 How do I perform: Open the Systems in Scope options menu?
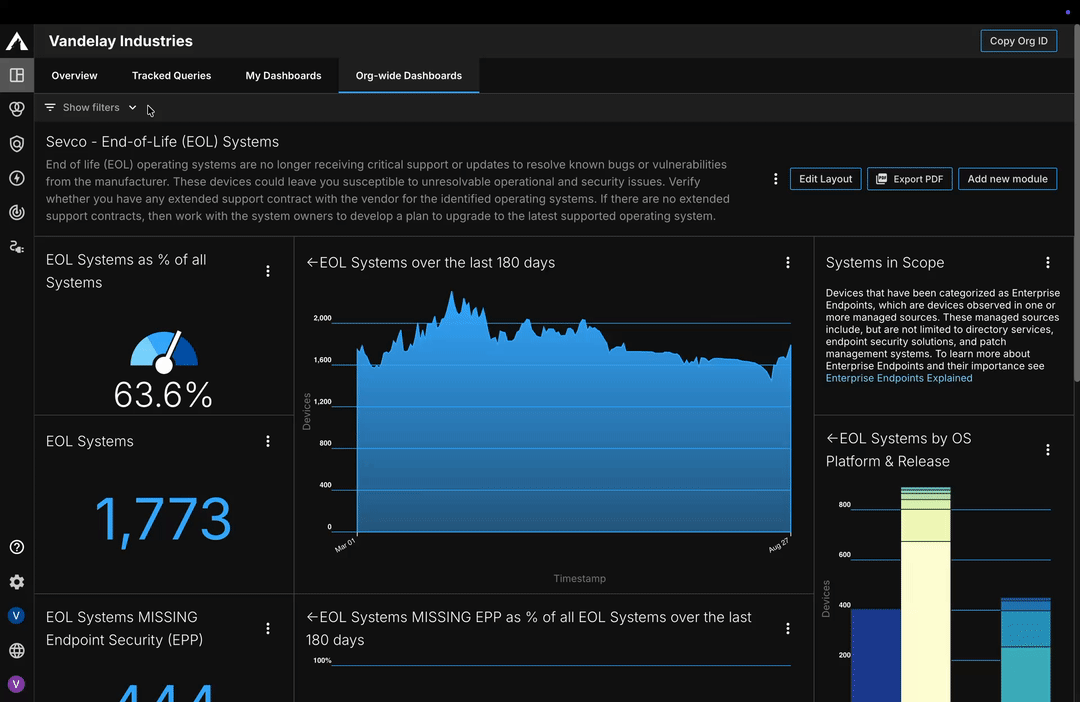coord(1048,262)
